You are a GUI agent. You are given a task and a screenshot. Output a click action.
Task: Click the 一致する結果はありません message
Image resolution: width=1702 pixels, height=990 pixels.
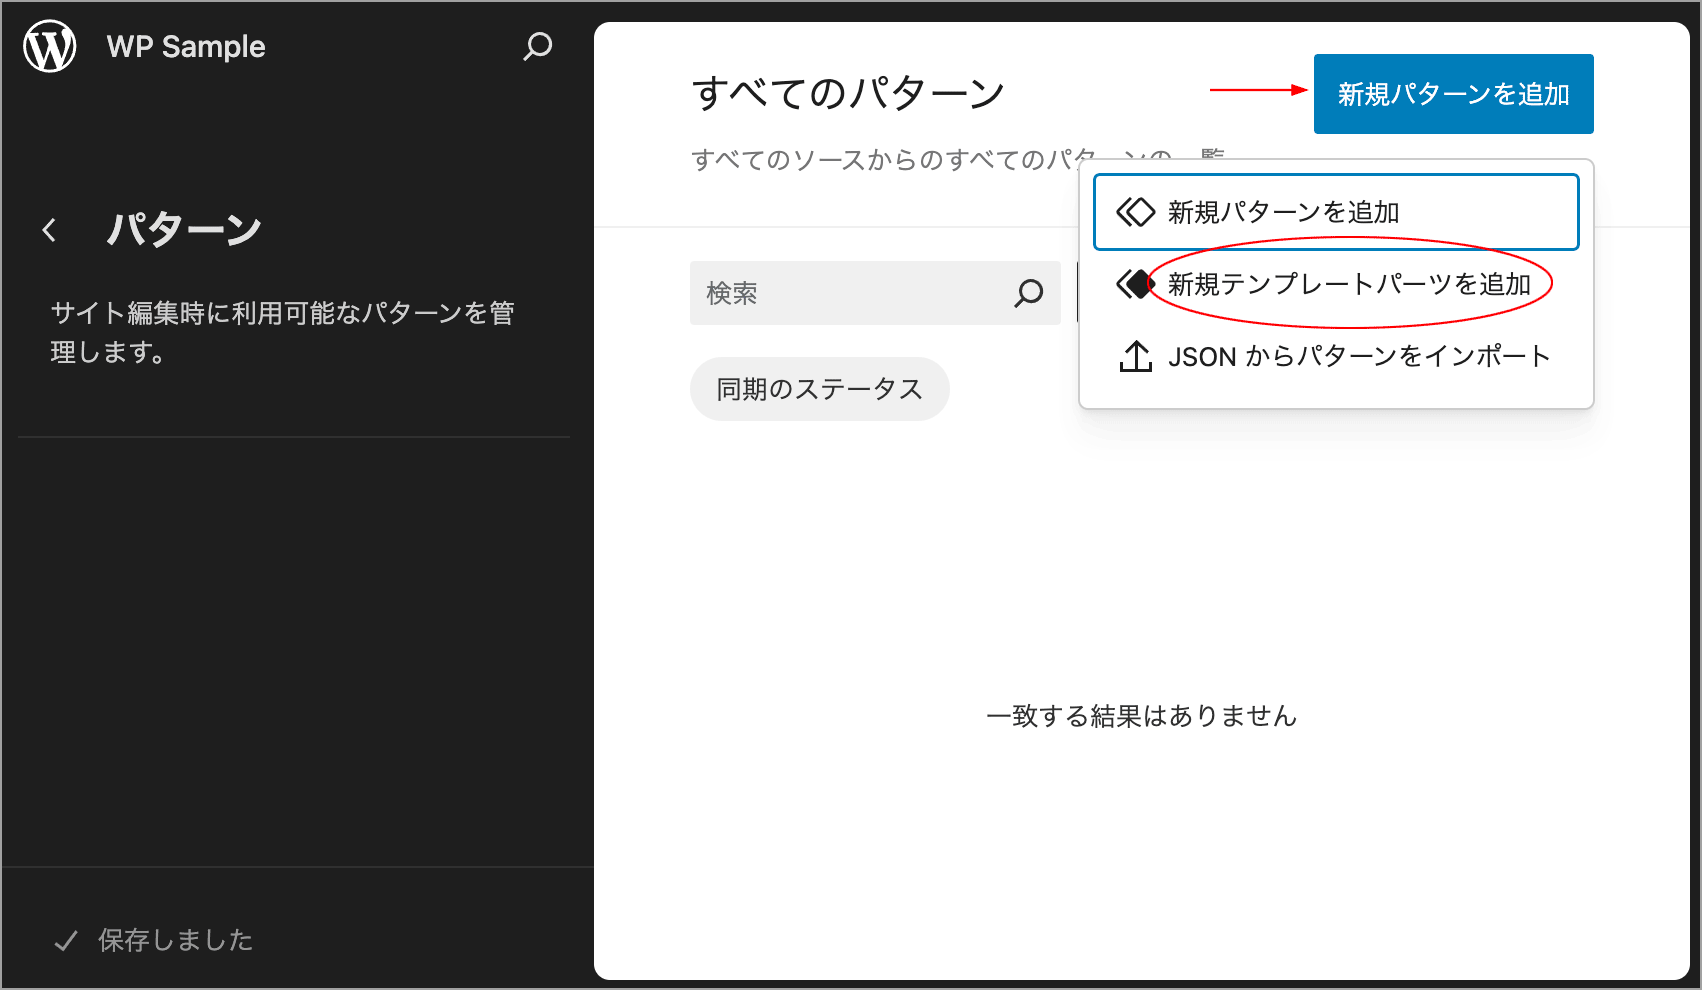pos(1141,716)
